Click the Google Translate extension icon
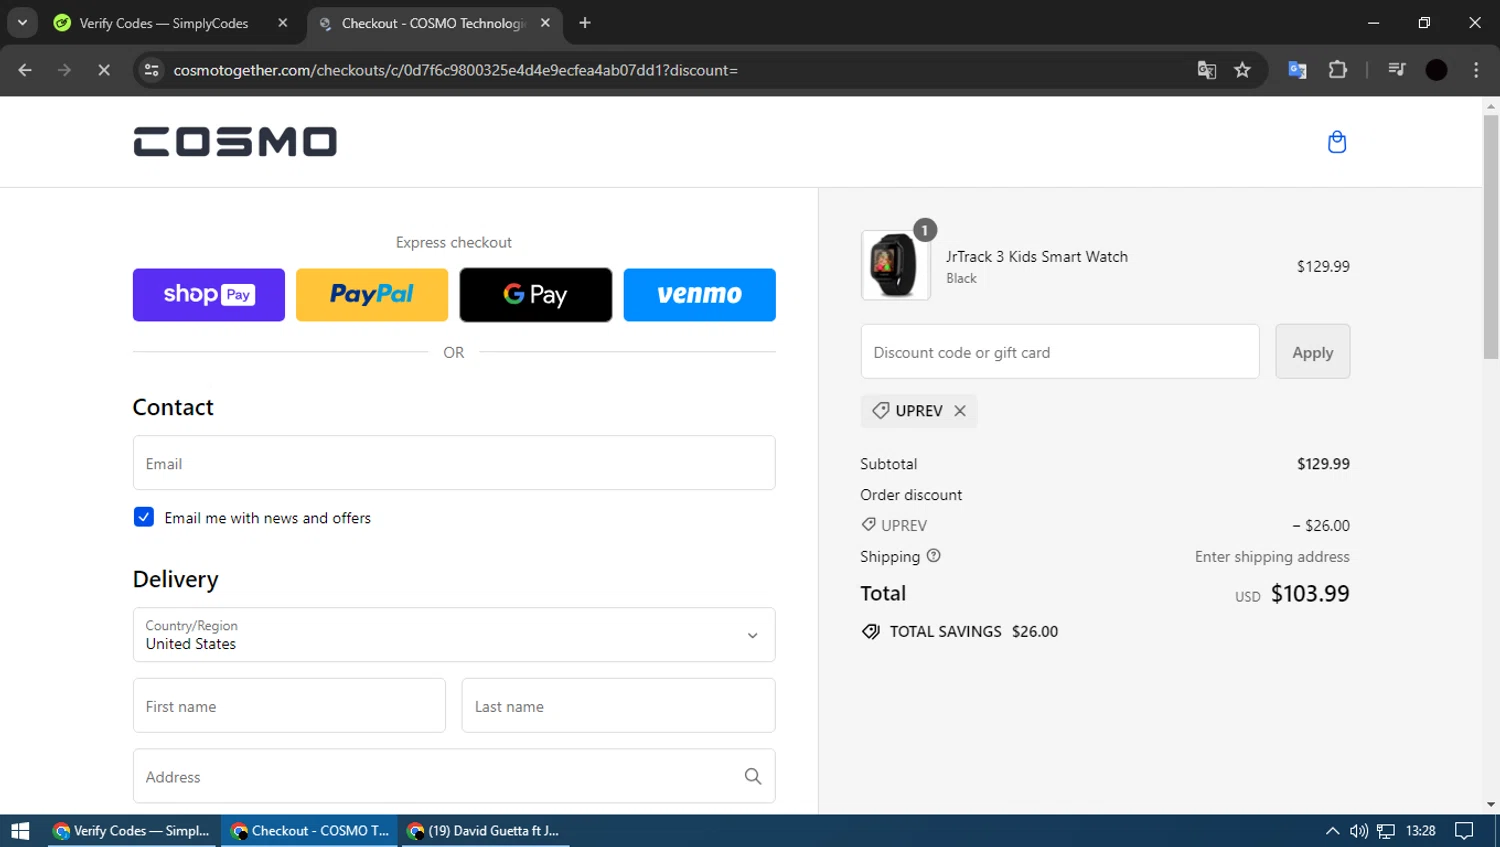1500x847 pixels. click(x=1297, y=70)
